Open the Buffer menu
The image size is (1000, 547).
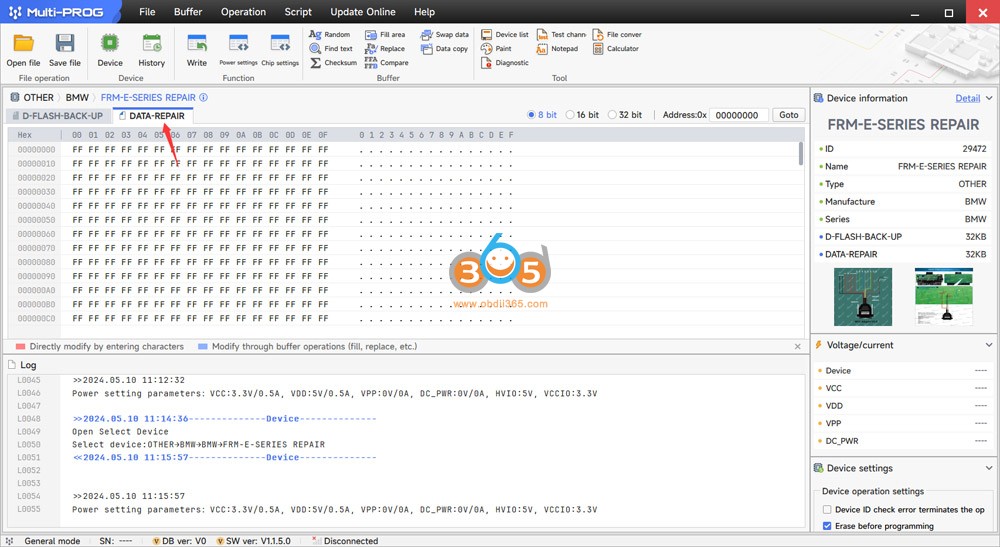pos(188,11)
